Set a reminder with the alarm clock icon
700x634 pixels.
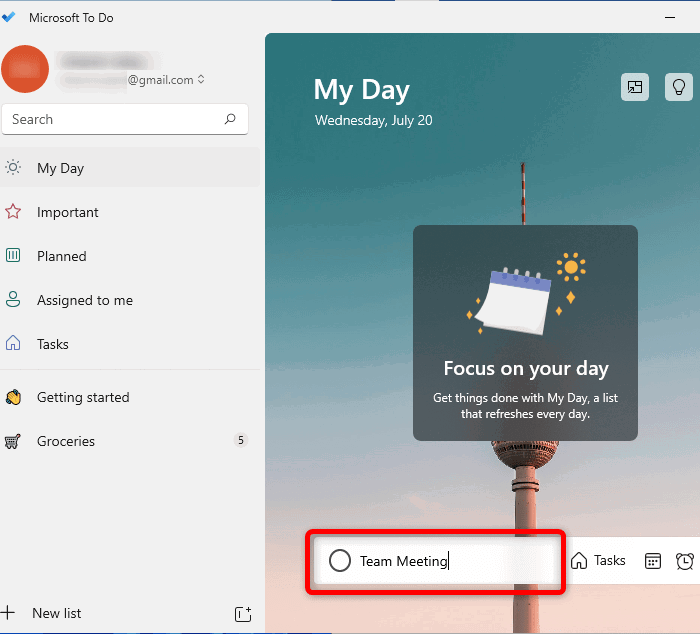(685, 561)
